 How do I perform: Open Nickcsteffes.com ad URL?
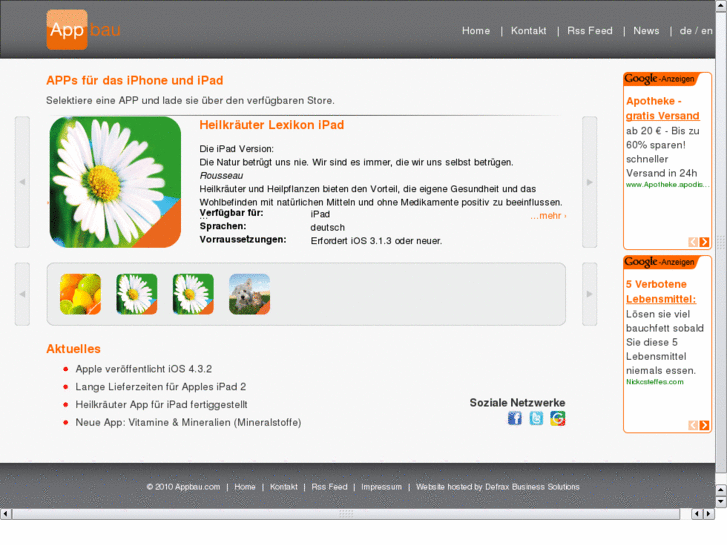(655, 382)
